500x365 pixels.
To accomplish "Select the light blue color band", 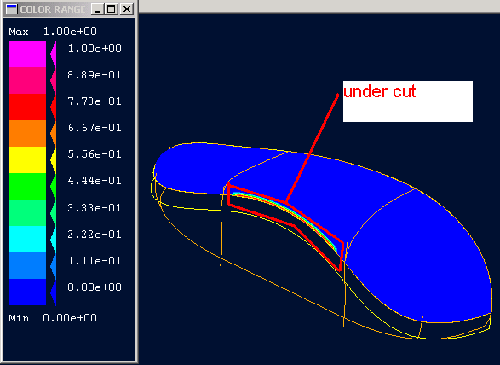I will click(27, 265).
